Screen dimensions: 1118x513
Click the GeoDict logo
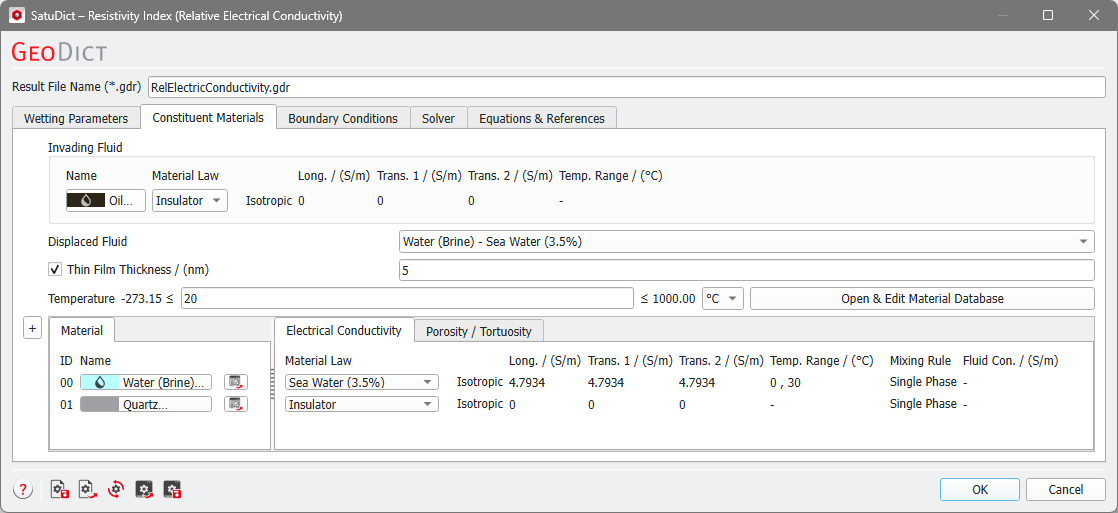pos(60,54)
